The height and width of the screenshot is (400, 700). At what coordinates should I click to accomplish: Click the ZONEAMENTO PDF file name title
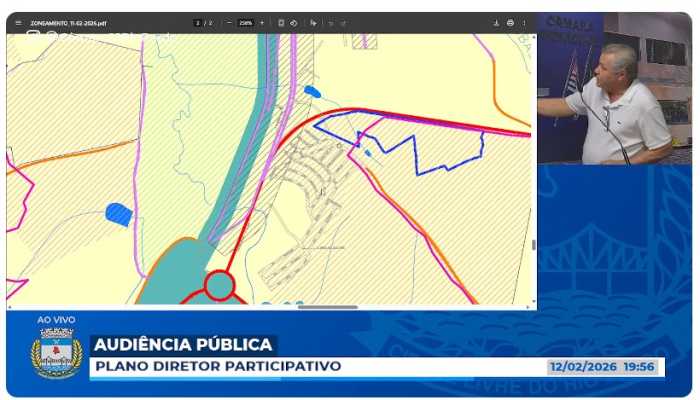[69, 23]
